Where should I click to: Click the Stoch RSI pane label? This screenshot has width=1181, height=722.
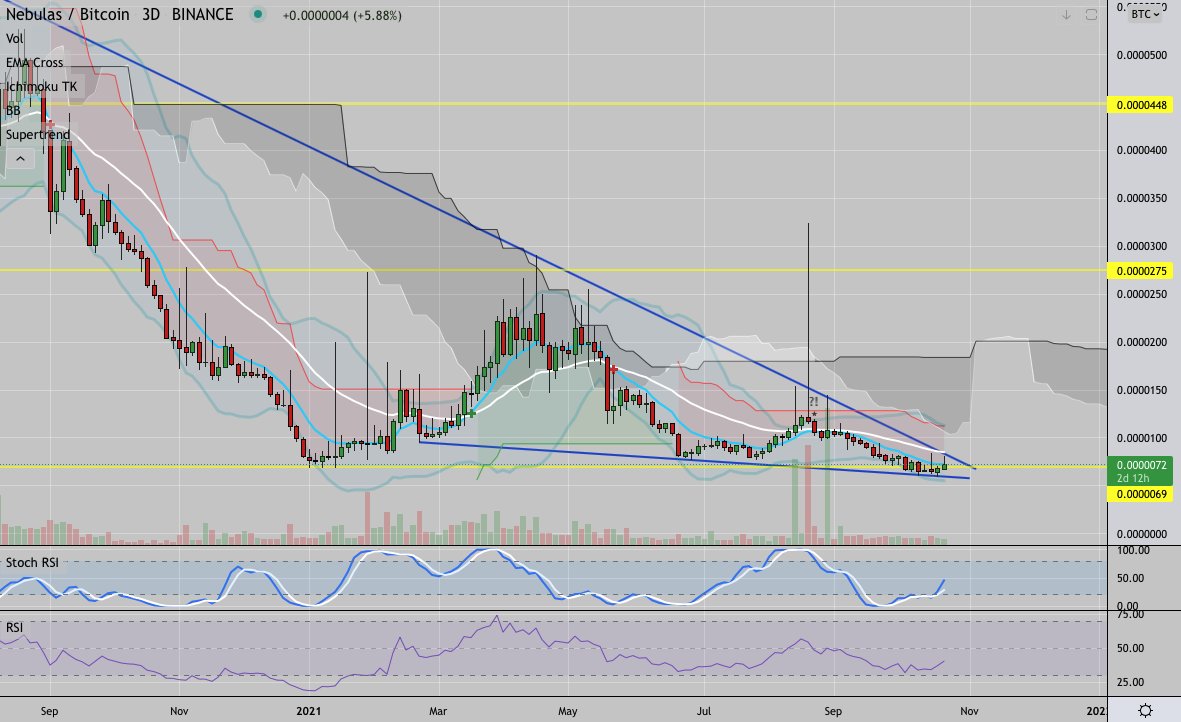coord(32,562)
